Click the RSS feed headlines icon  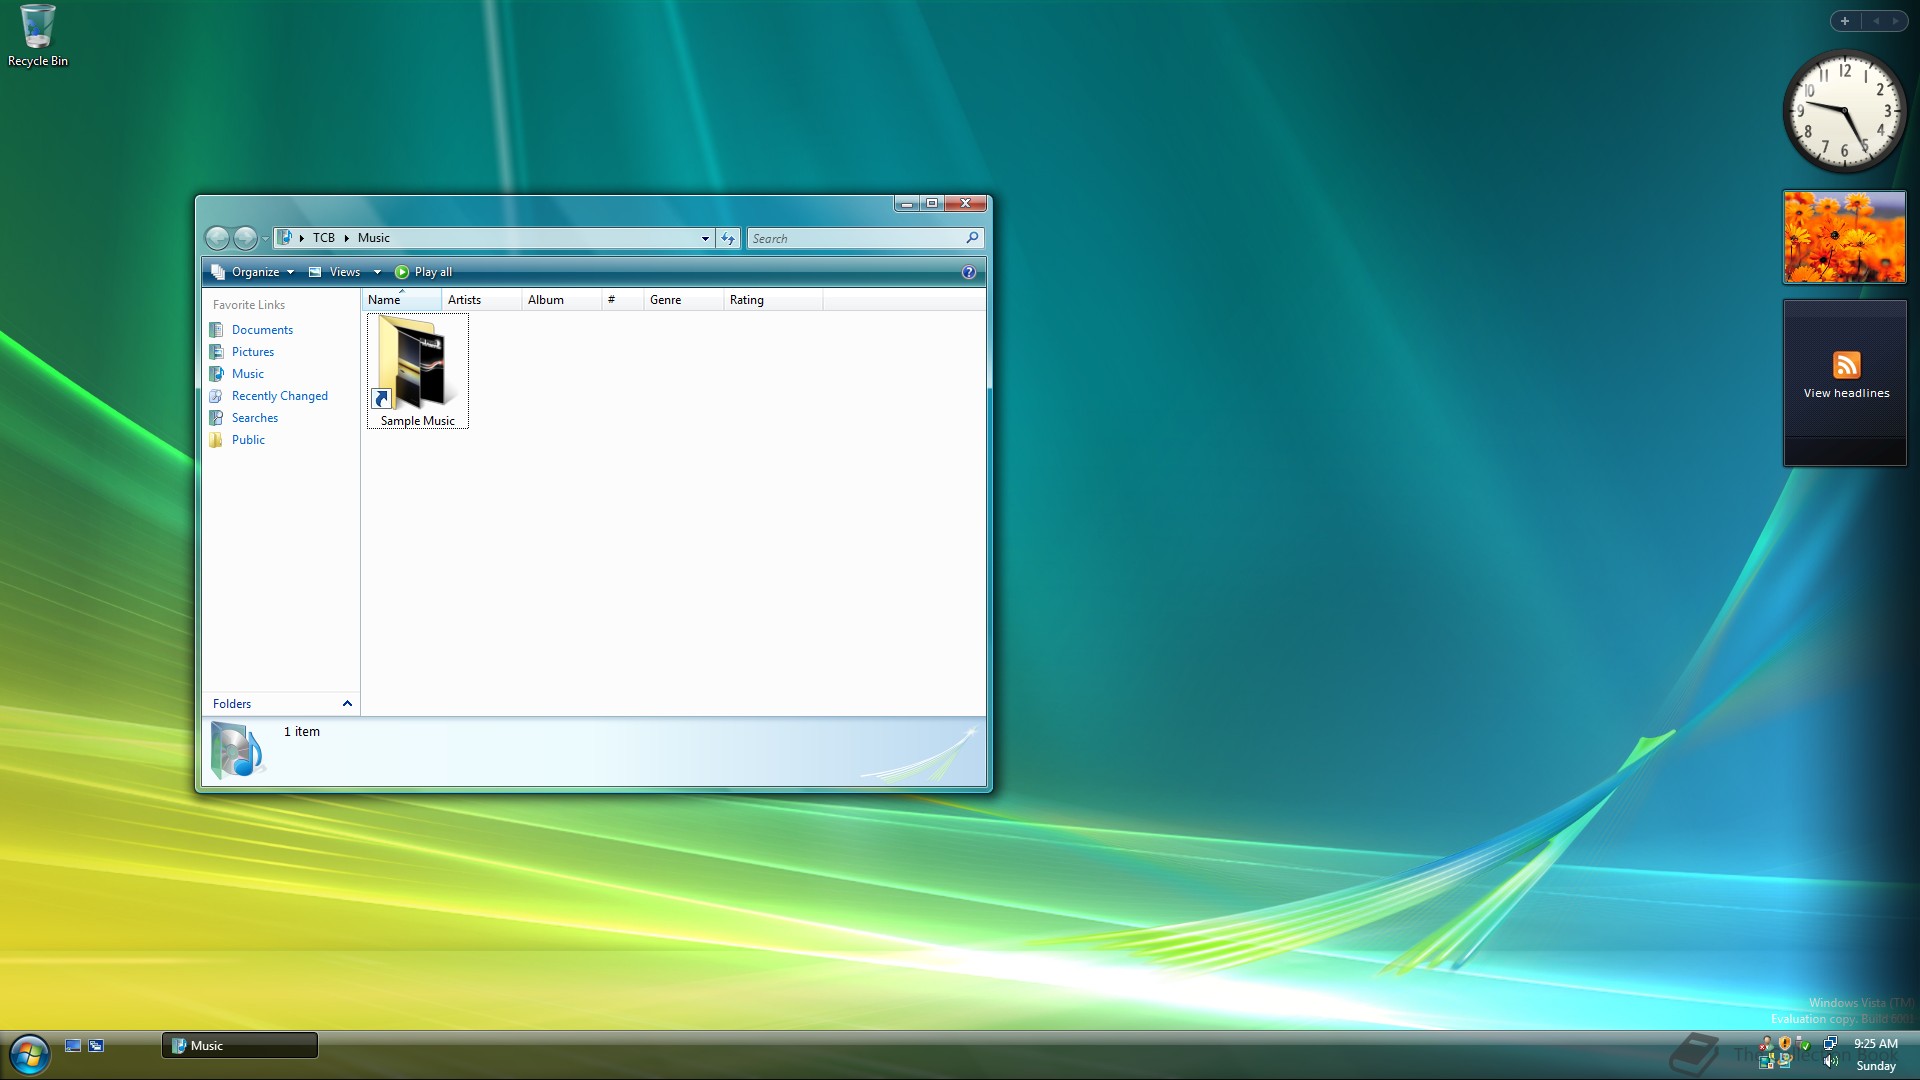tap(1846, 365)
